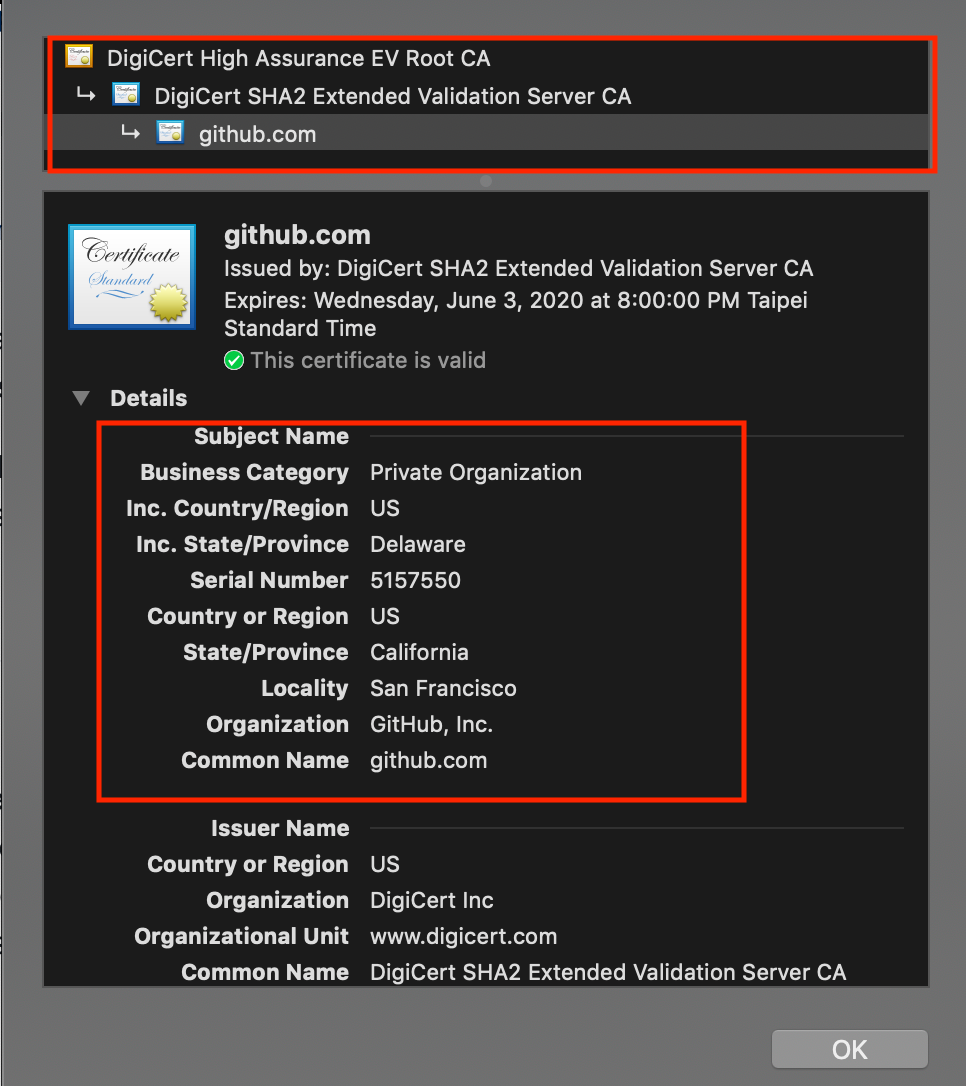Click the 'www.digicert.com' value

tap(464, 936)
